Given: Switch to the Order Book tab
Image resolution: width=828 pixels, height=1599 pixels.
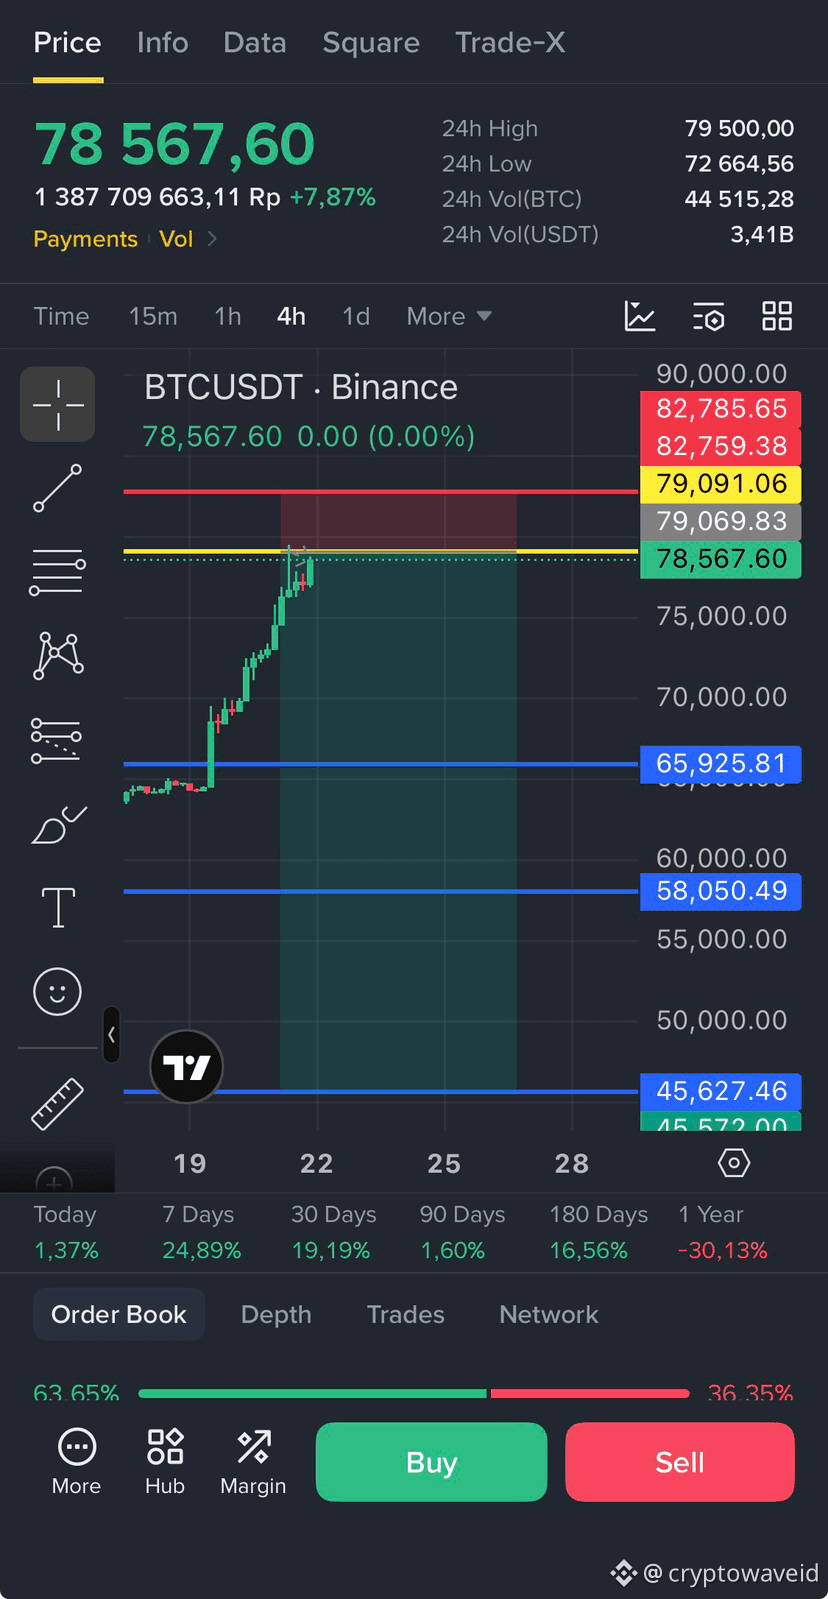Looking at the screenshot, I should click(x=119, y=1314).
